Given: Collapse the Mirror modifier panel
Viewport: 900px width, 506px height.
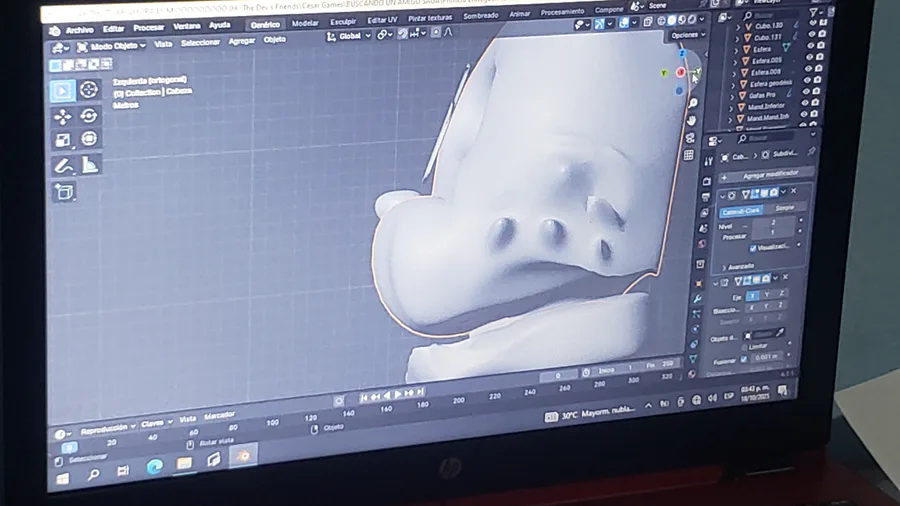Looking at the screenshot, I should 716,282.
